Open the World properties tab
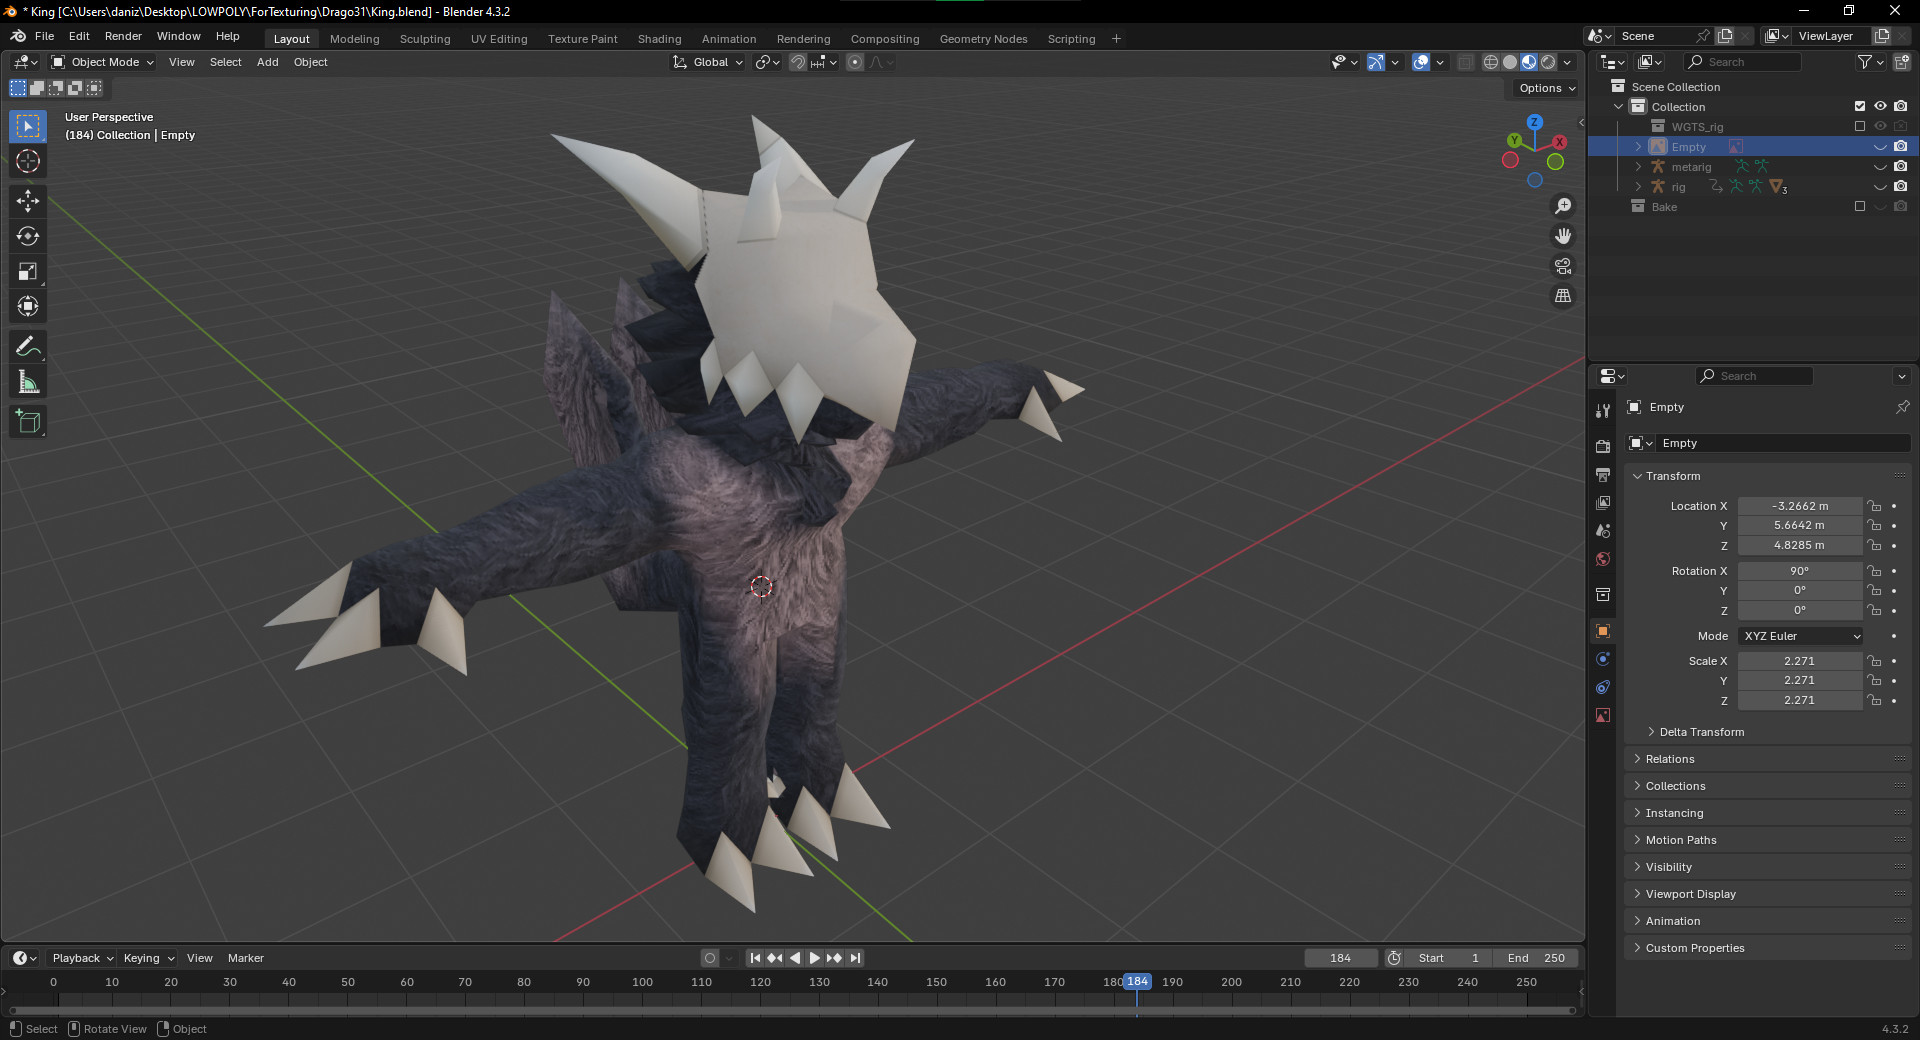1920x1040 pixels. (x=1603, y=559)
